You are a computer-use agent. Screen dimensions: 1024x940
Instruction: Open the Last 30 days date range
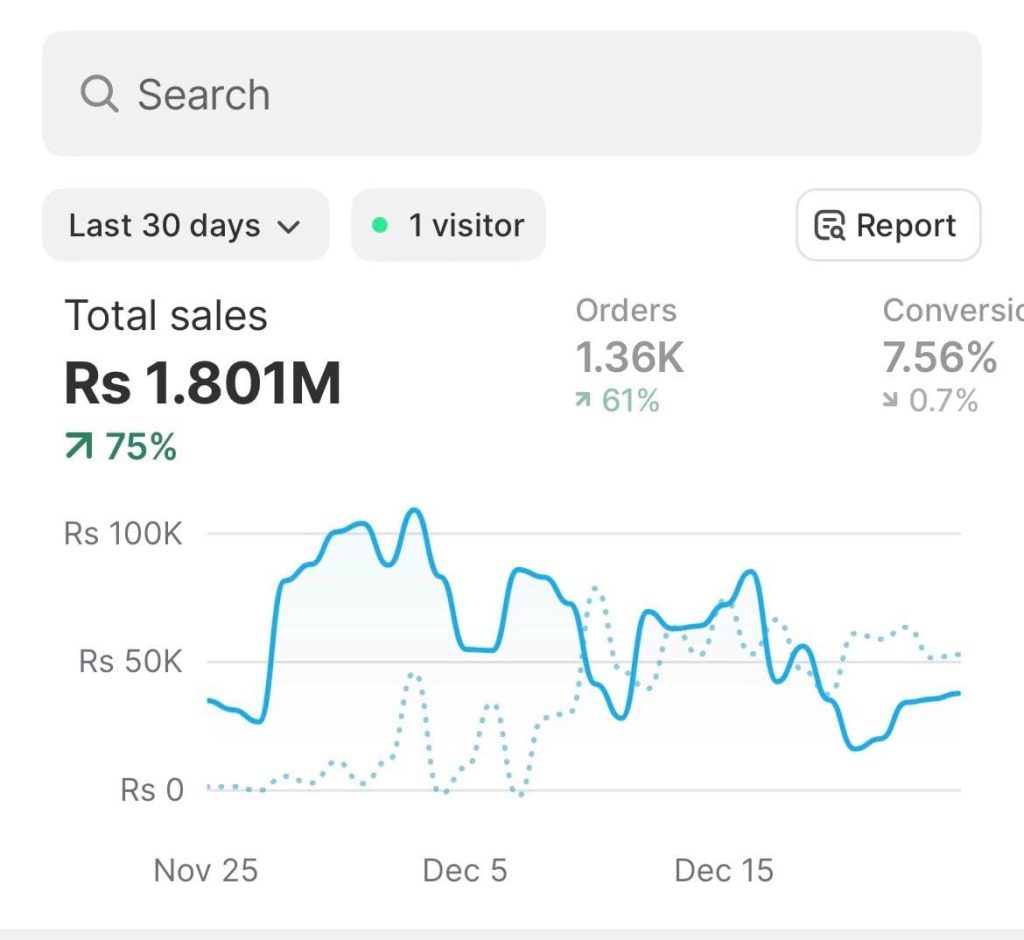(x=185, y=226)
